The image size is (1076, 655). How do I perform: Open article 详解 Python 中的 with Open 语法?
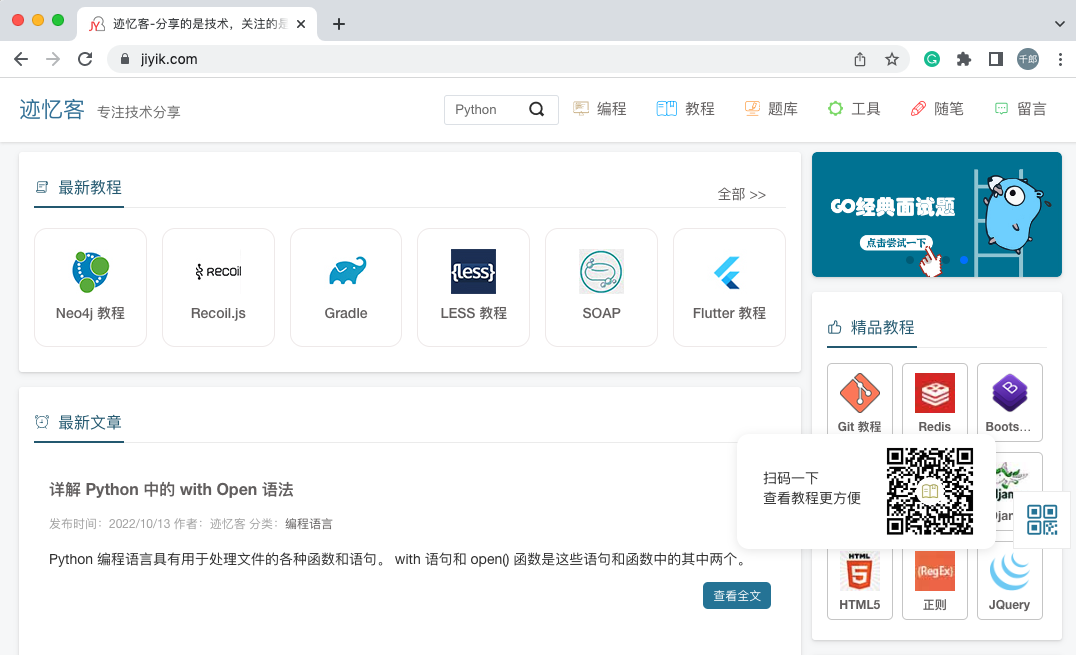[x=171, y=490]
